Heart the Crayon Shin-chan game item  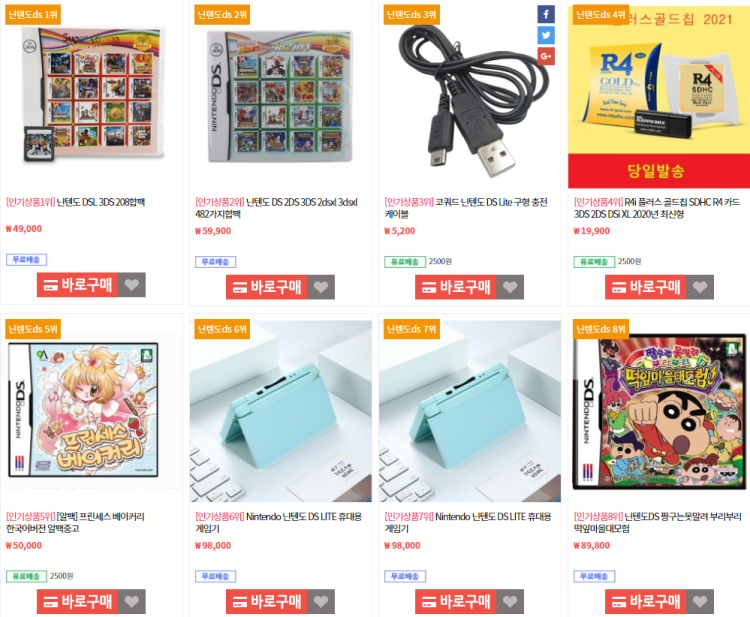[x=700, y=602]
